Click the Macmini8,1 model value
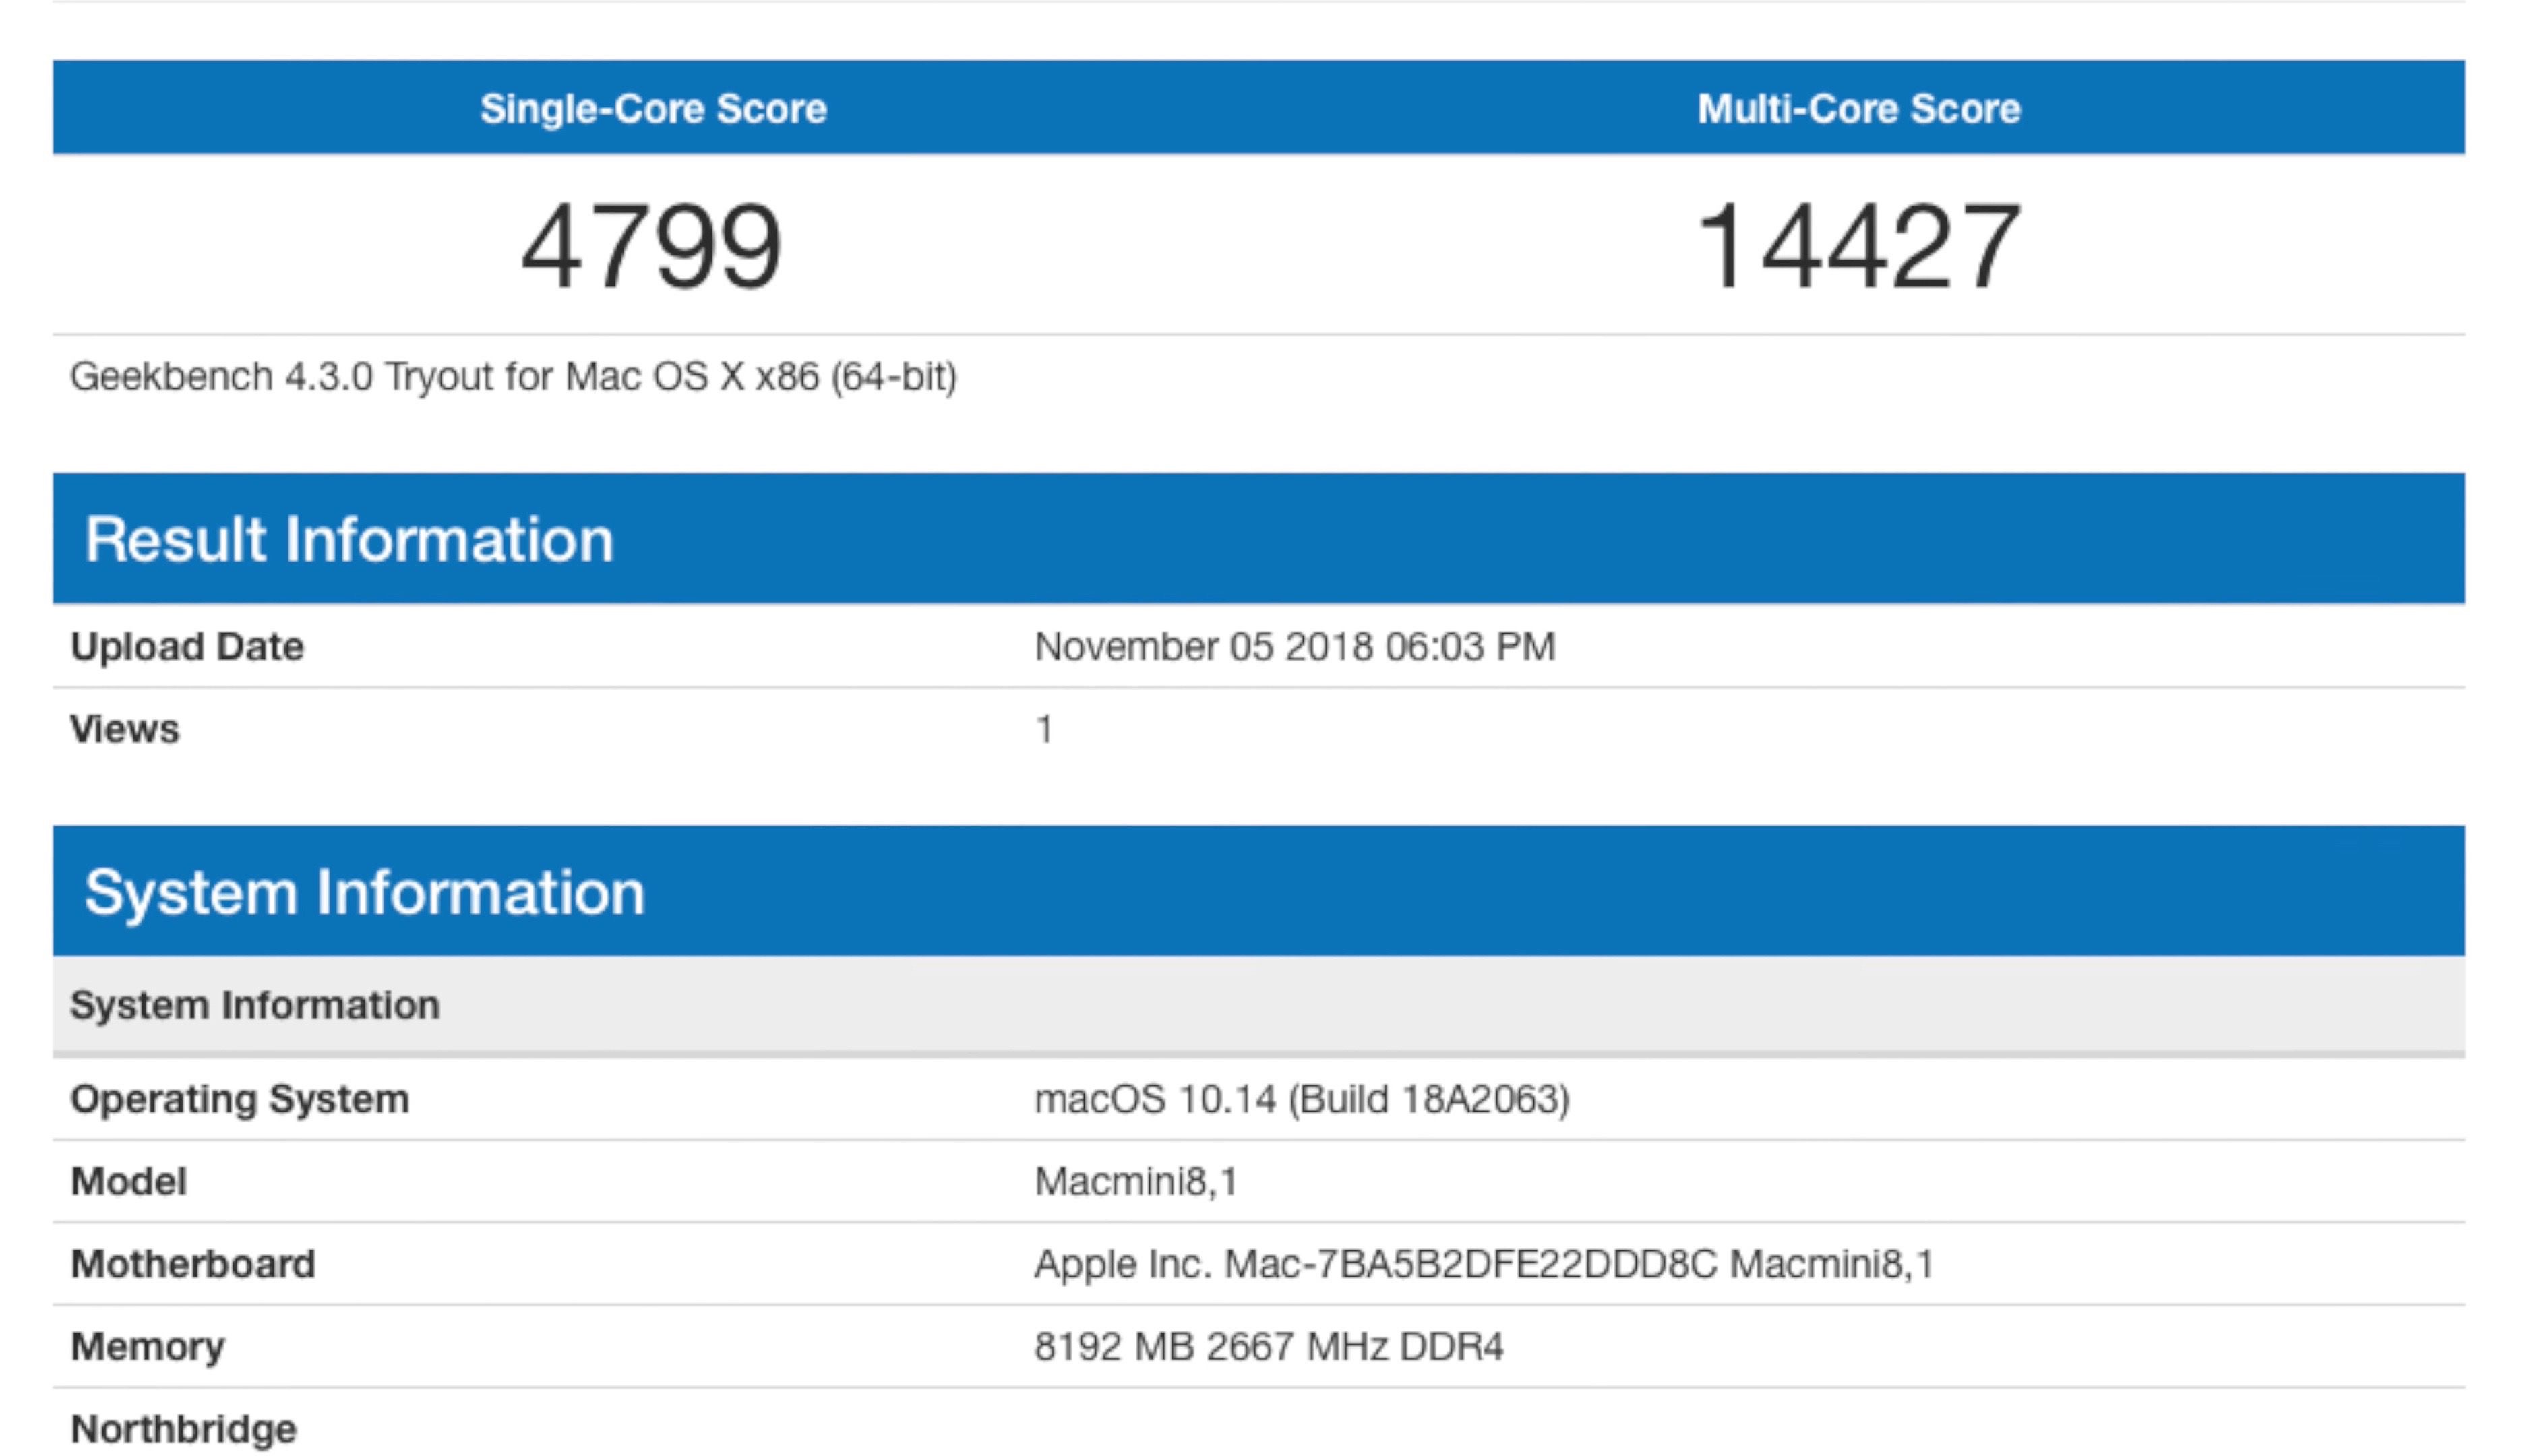The width and height of the screenshot is (2523, 1456). (x=1136, y=1182)
